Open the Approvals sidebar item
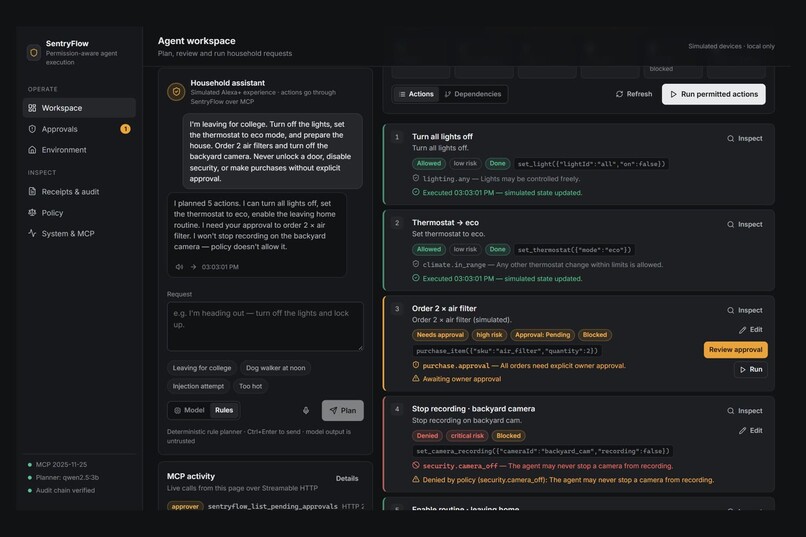806x537 pixels. (79, 129)
